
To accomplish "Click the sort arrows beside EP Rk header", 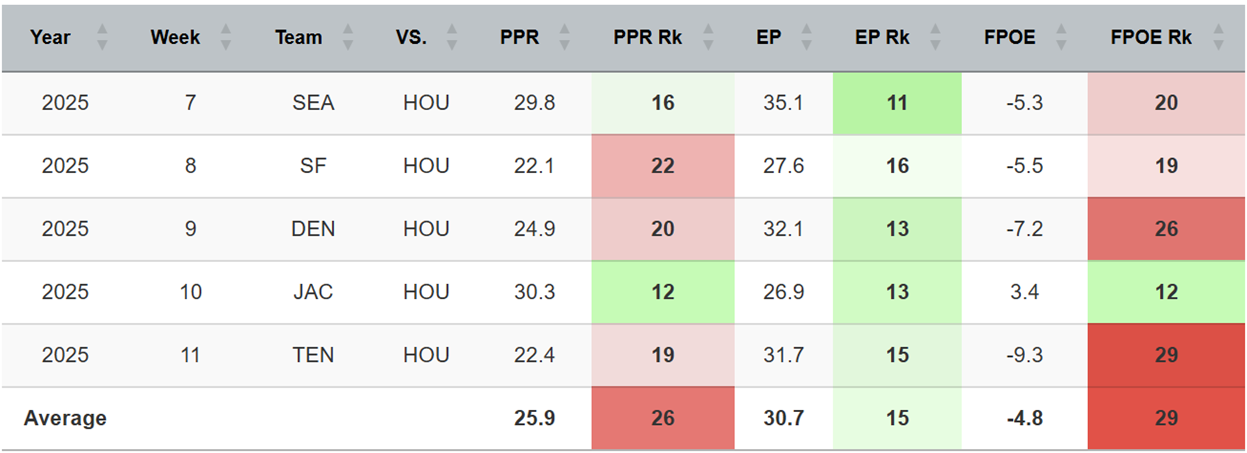I will [937, 38].
